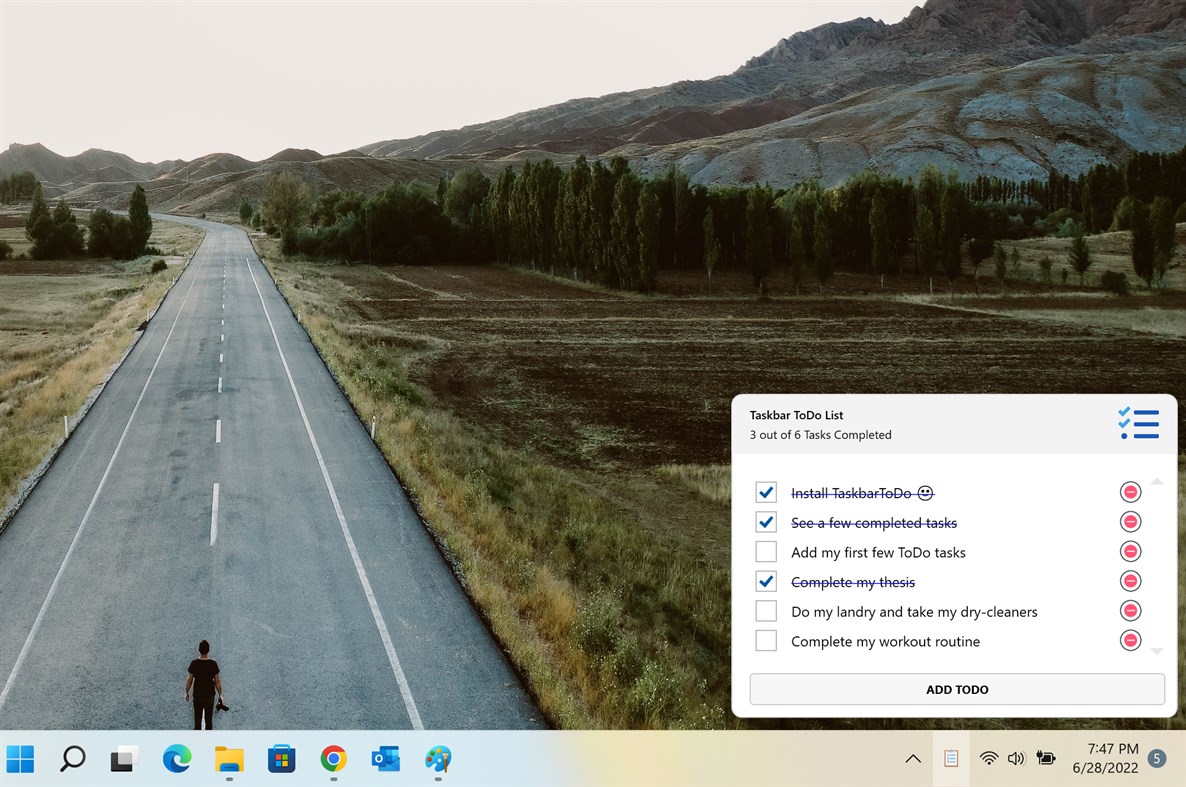Open the Microsoft Store

pos(281,759)
